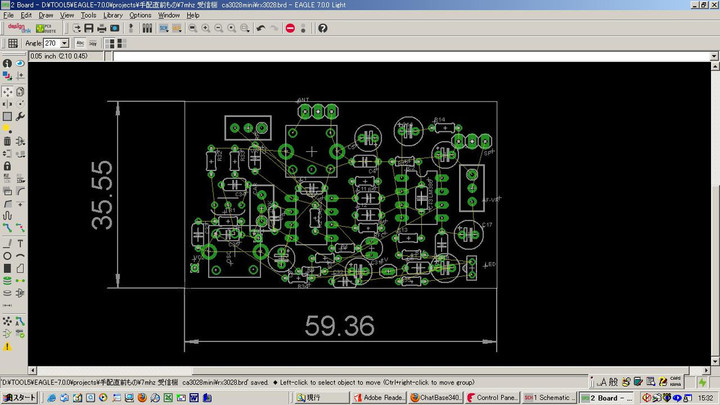Toggle layer display with the eye icon

point(20,63)
